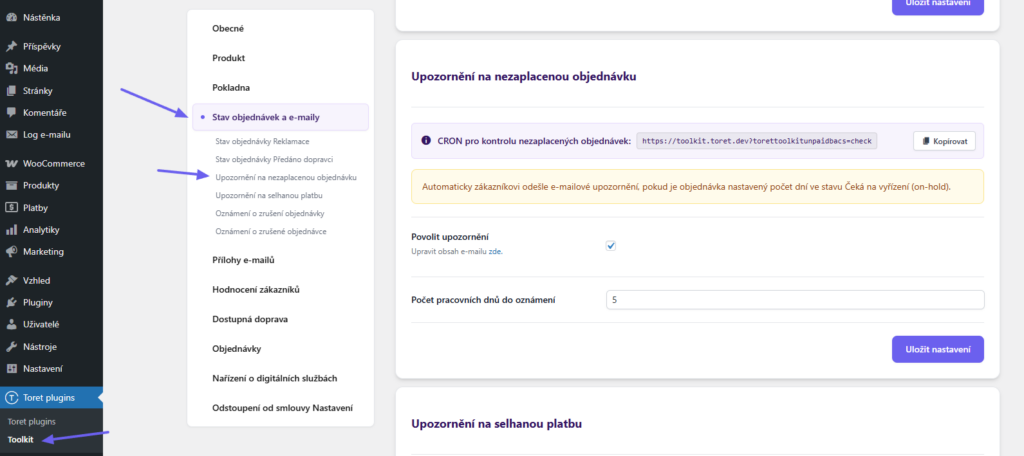1024x456 pixels.
Task: Select Toret plugins submenu entry
Action: tap(31, 421)
